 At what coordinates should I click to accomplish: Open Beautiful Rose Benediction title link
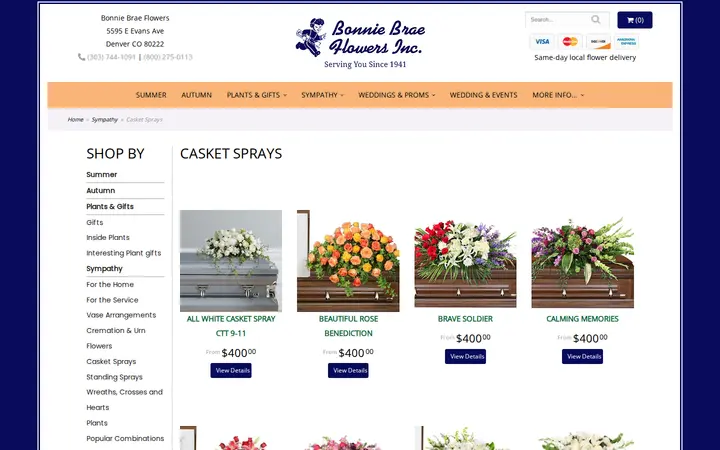tap(349, 326)
